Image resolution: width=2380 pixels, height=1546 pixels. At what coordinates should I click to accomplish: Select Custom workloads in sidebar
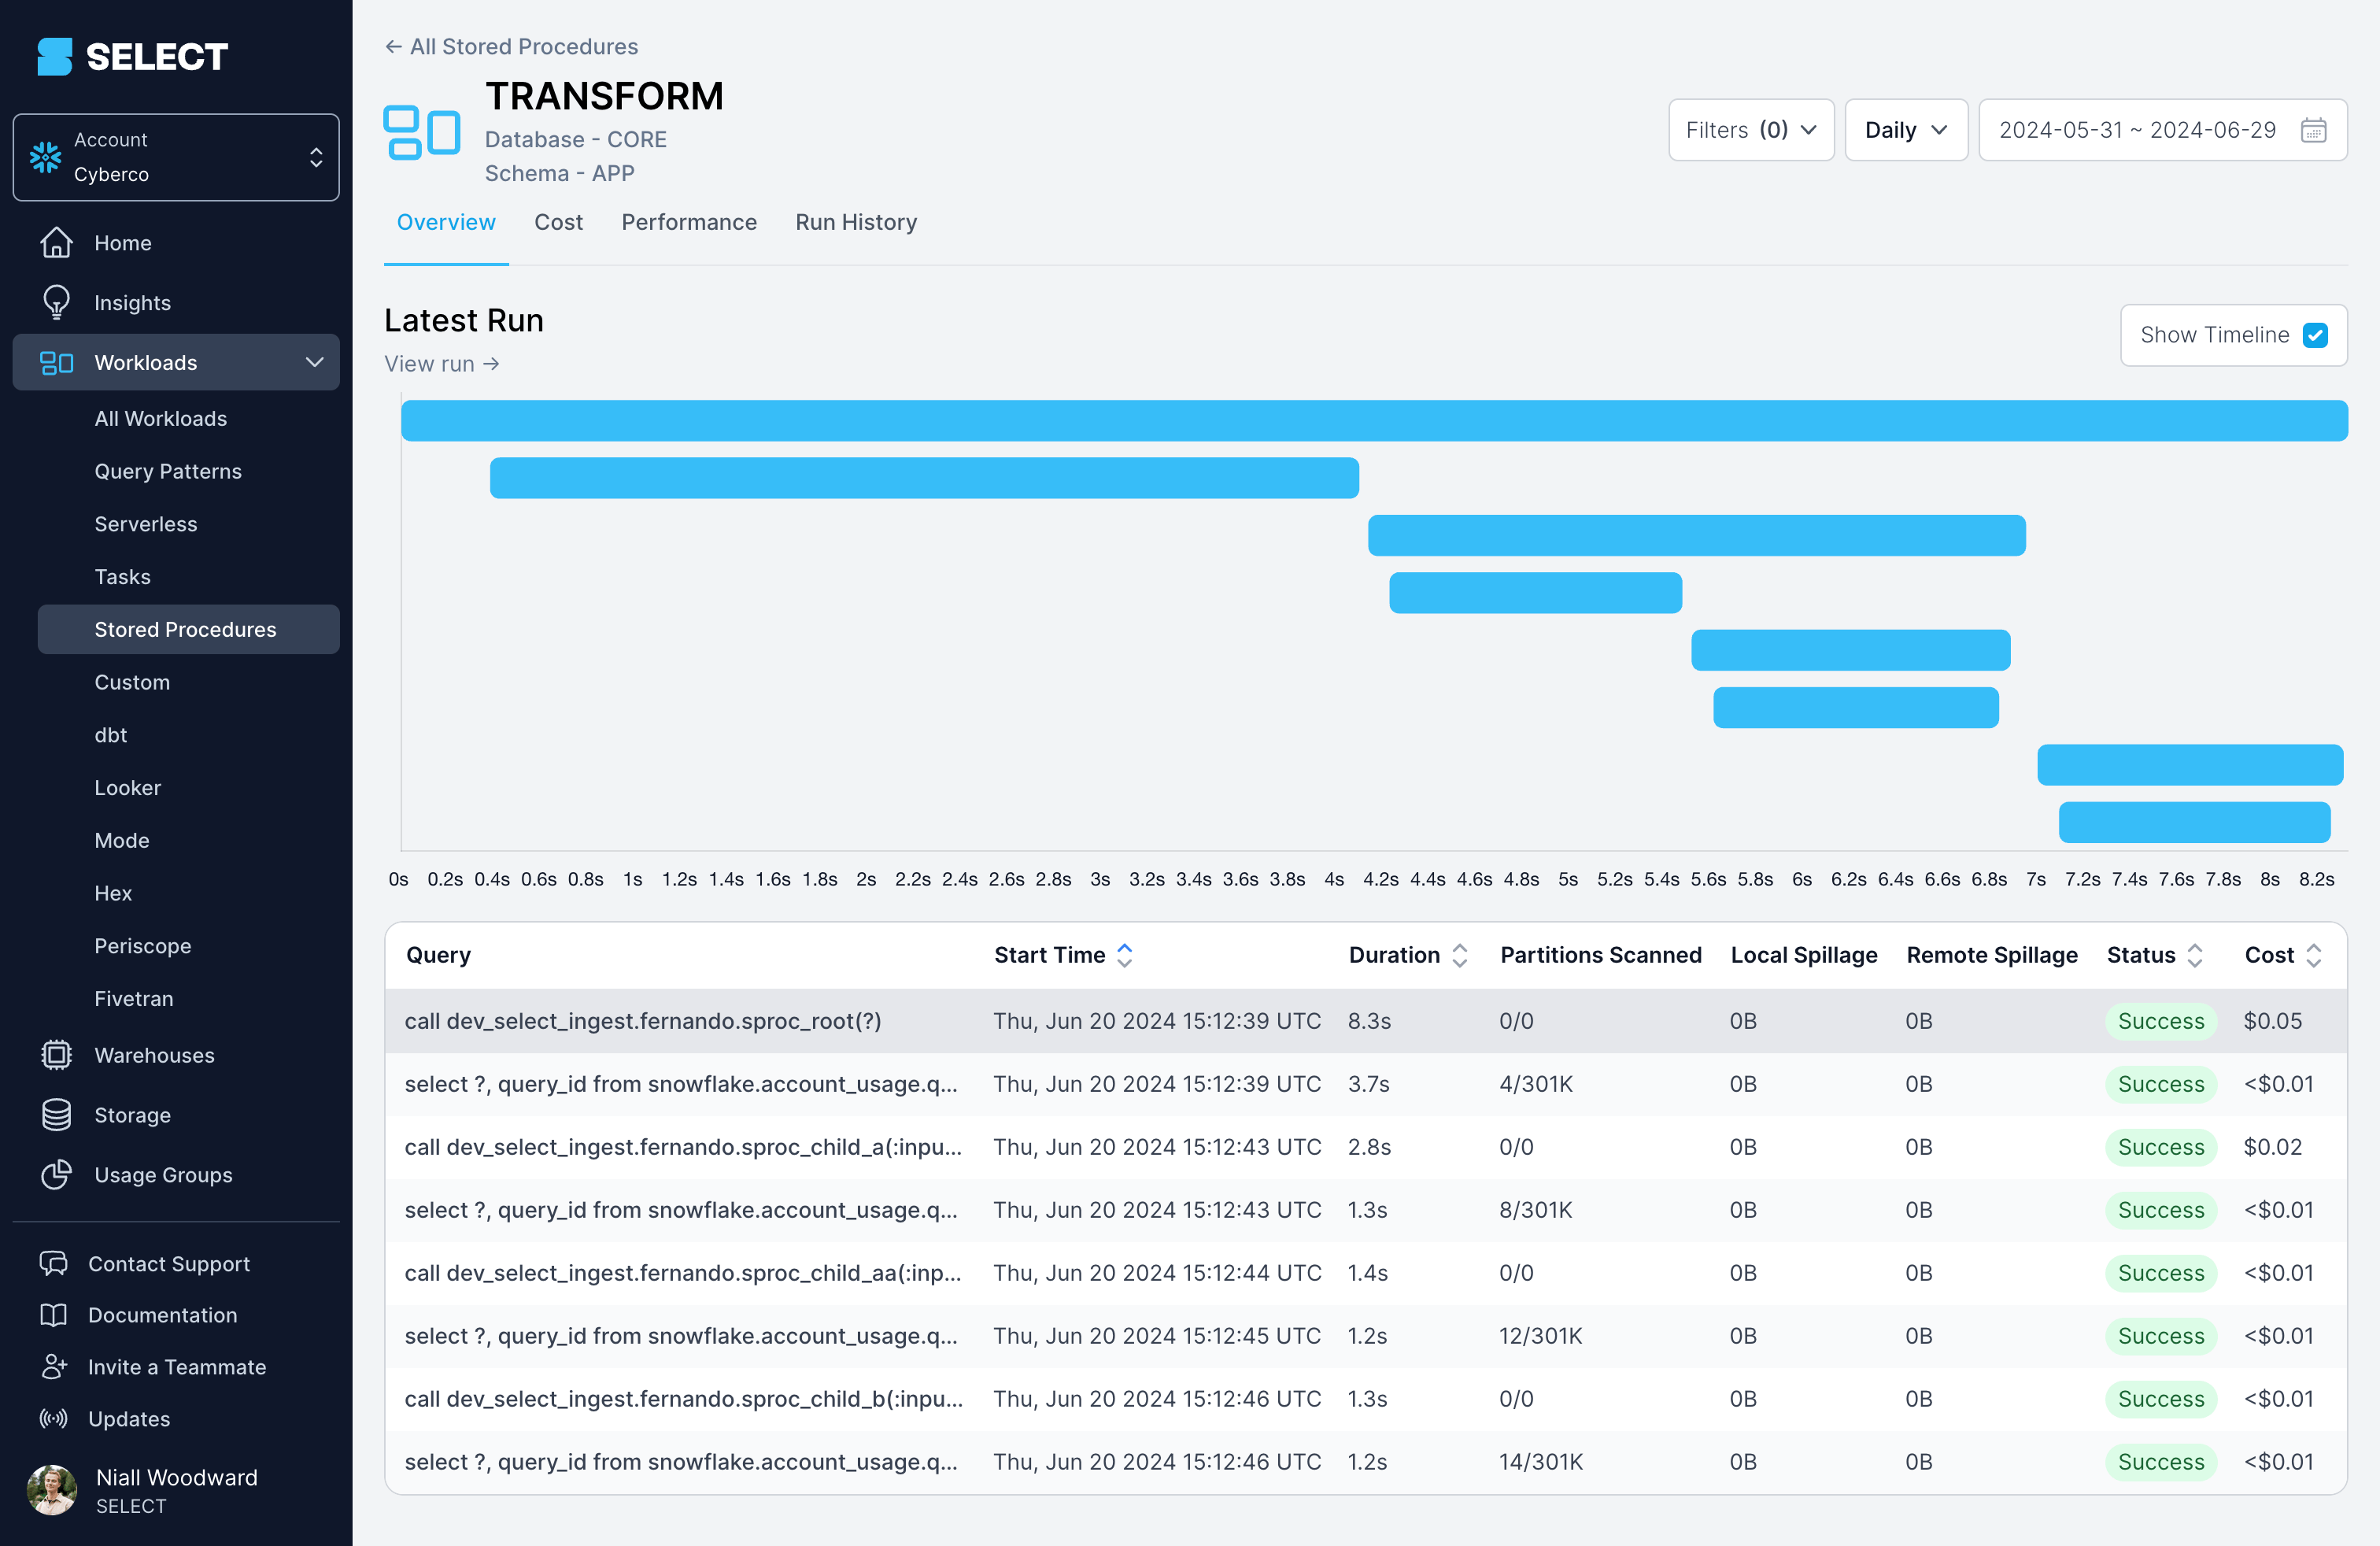(132, 682)
